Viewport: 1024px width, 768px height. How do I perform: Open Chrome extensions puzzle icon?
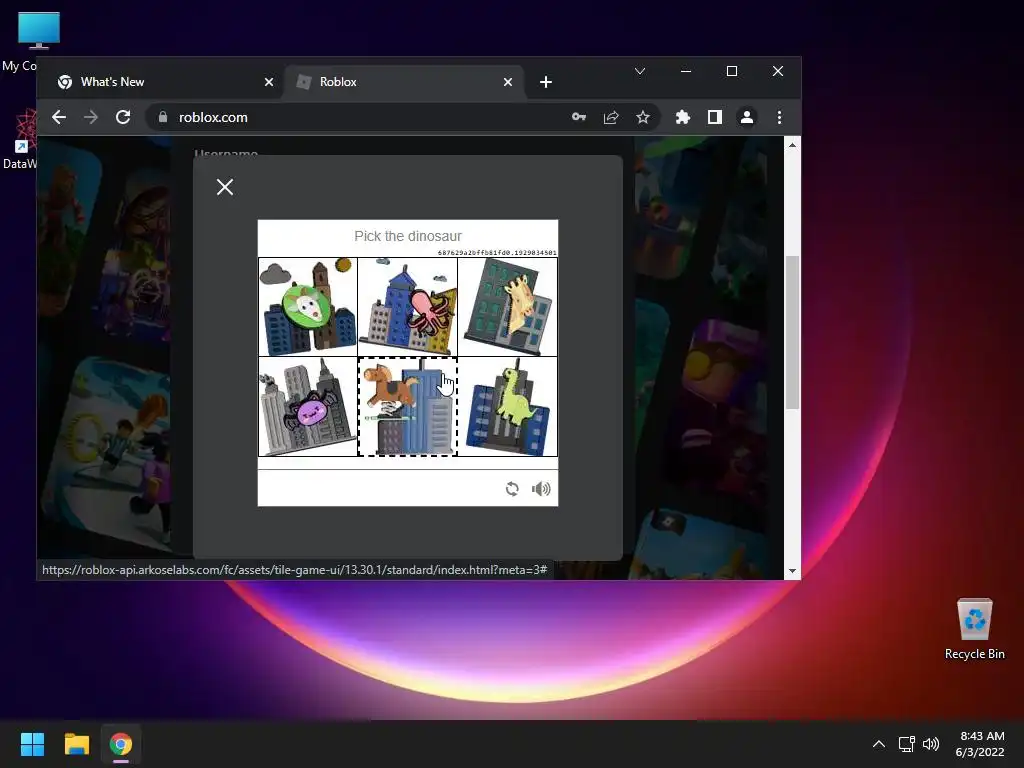click(682, 118)
